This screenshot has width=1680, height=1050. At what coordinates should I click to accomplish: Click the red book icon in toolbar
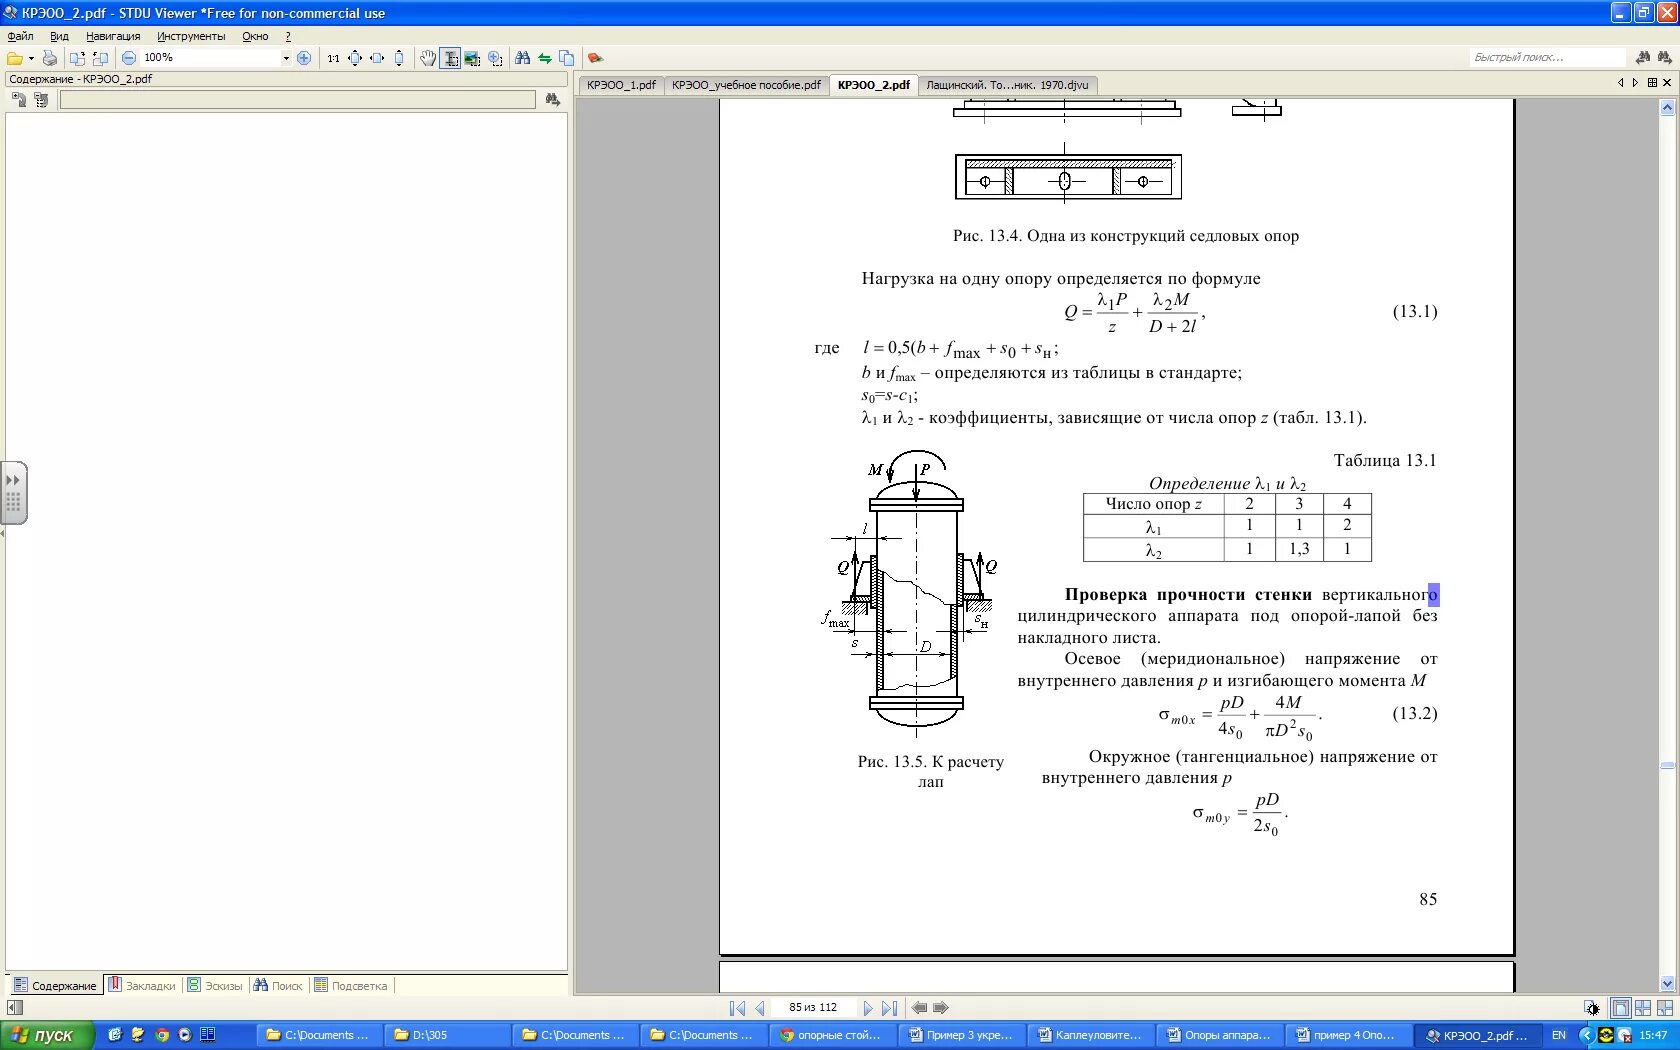tap(595, 58)
